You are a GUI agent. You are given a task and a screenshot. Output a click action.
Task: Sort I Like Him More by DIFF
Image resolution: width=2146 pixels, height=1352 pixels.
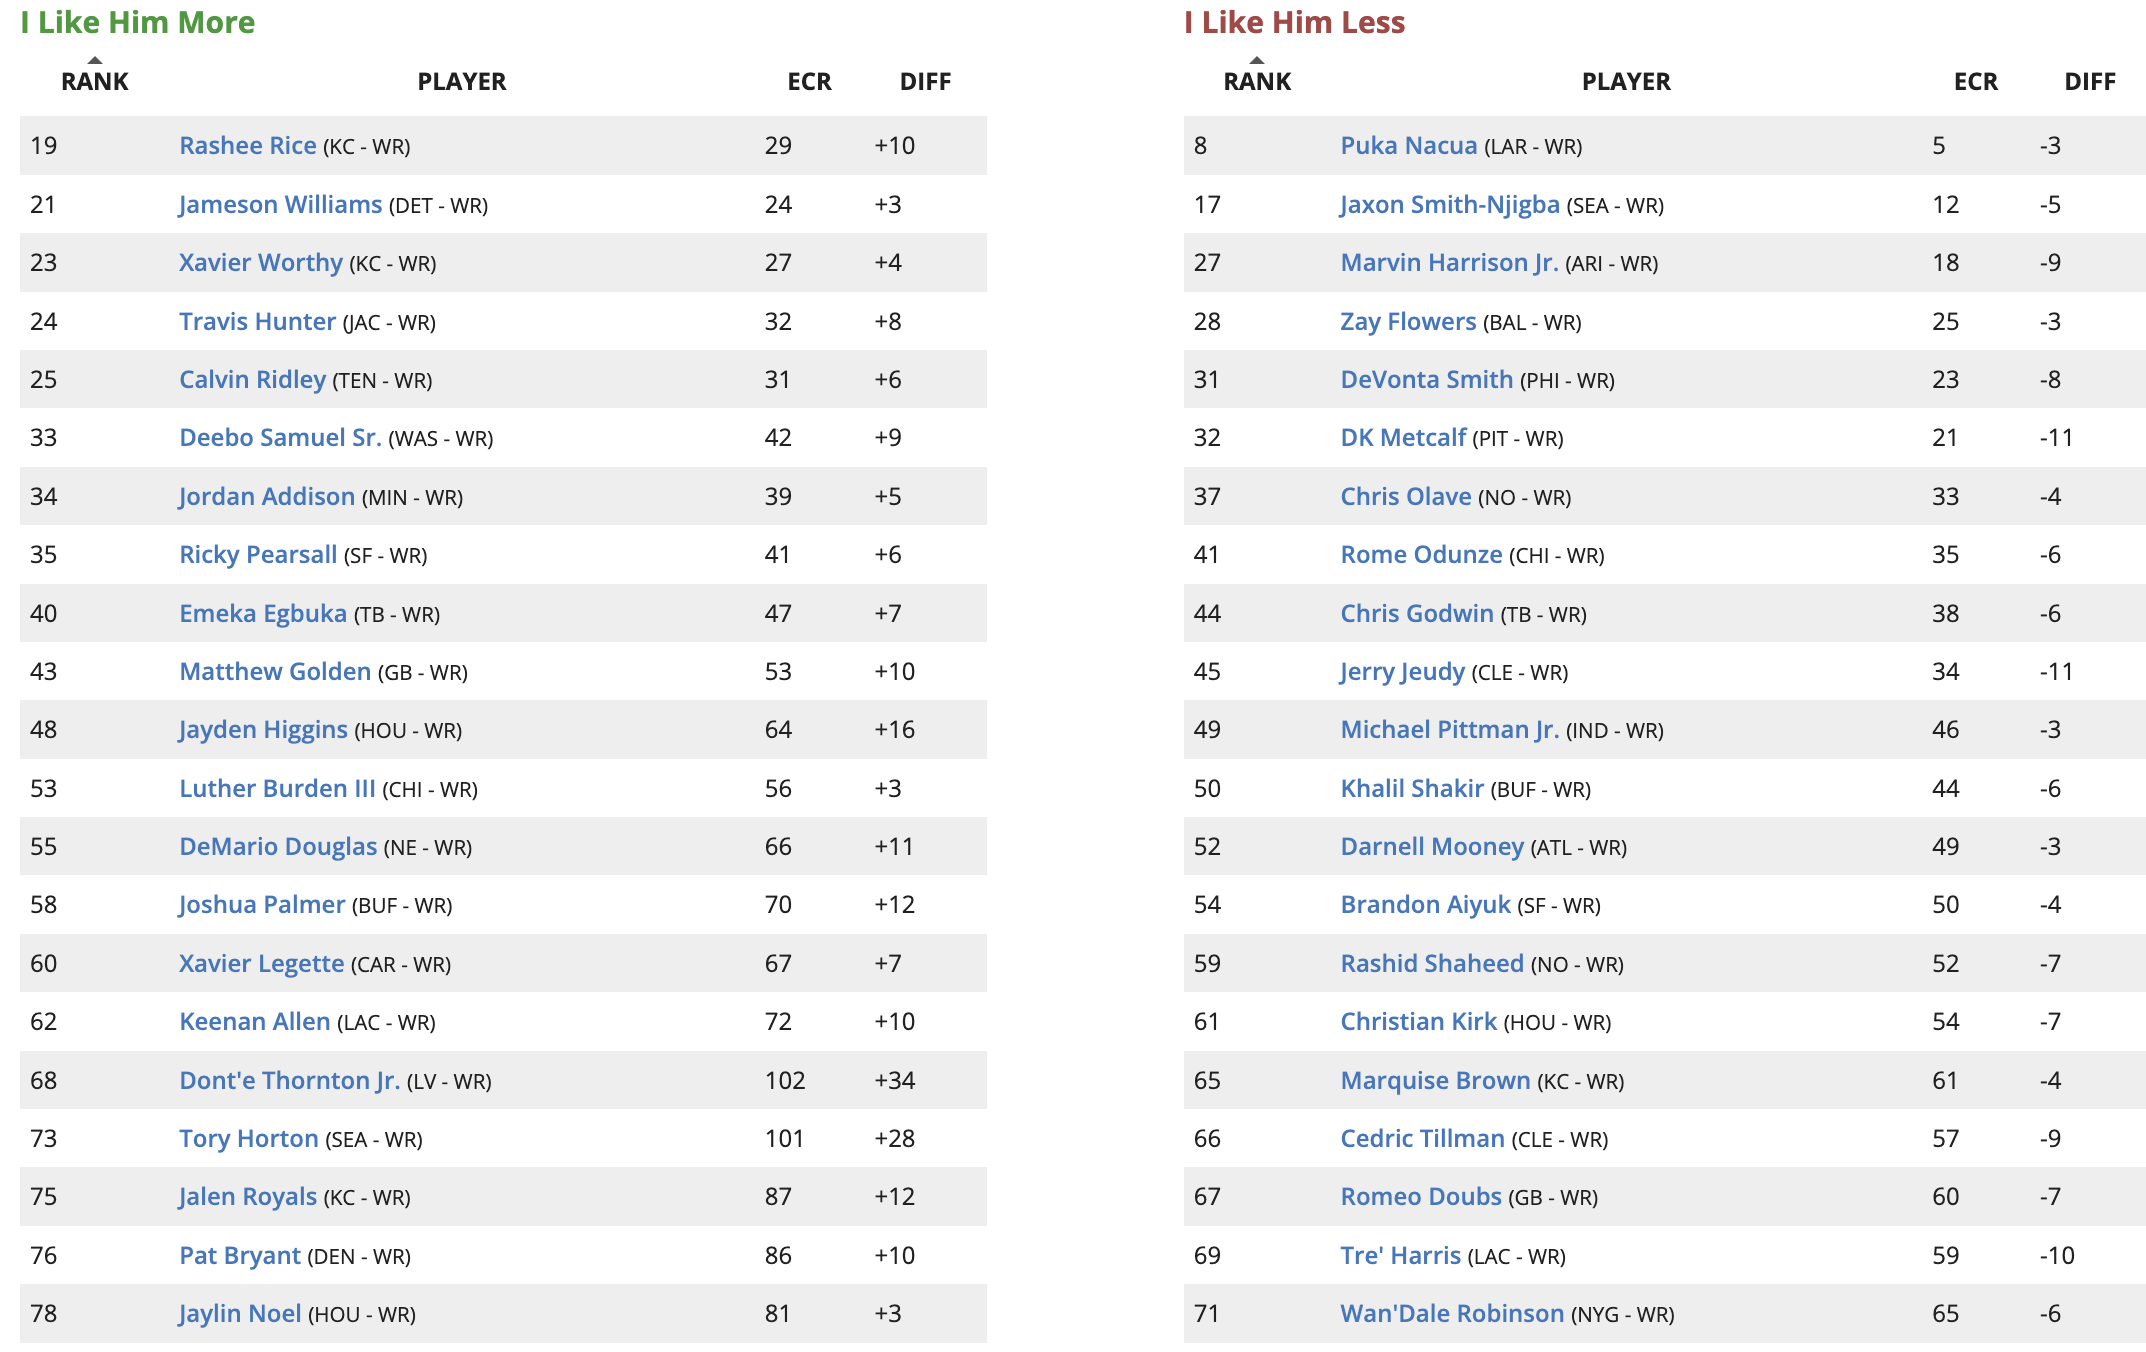925,82
